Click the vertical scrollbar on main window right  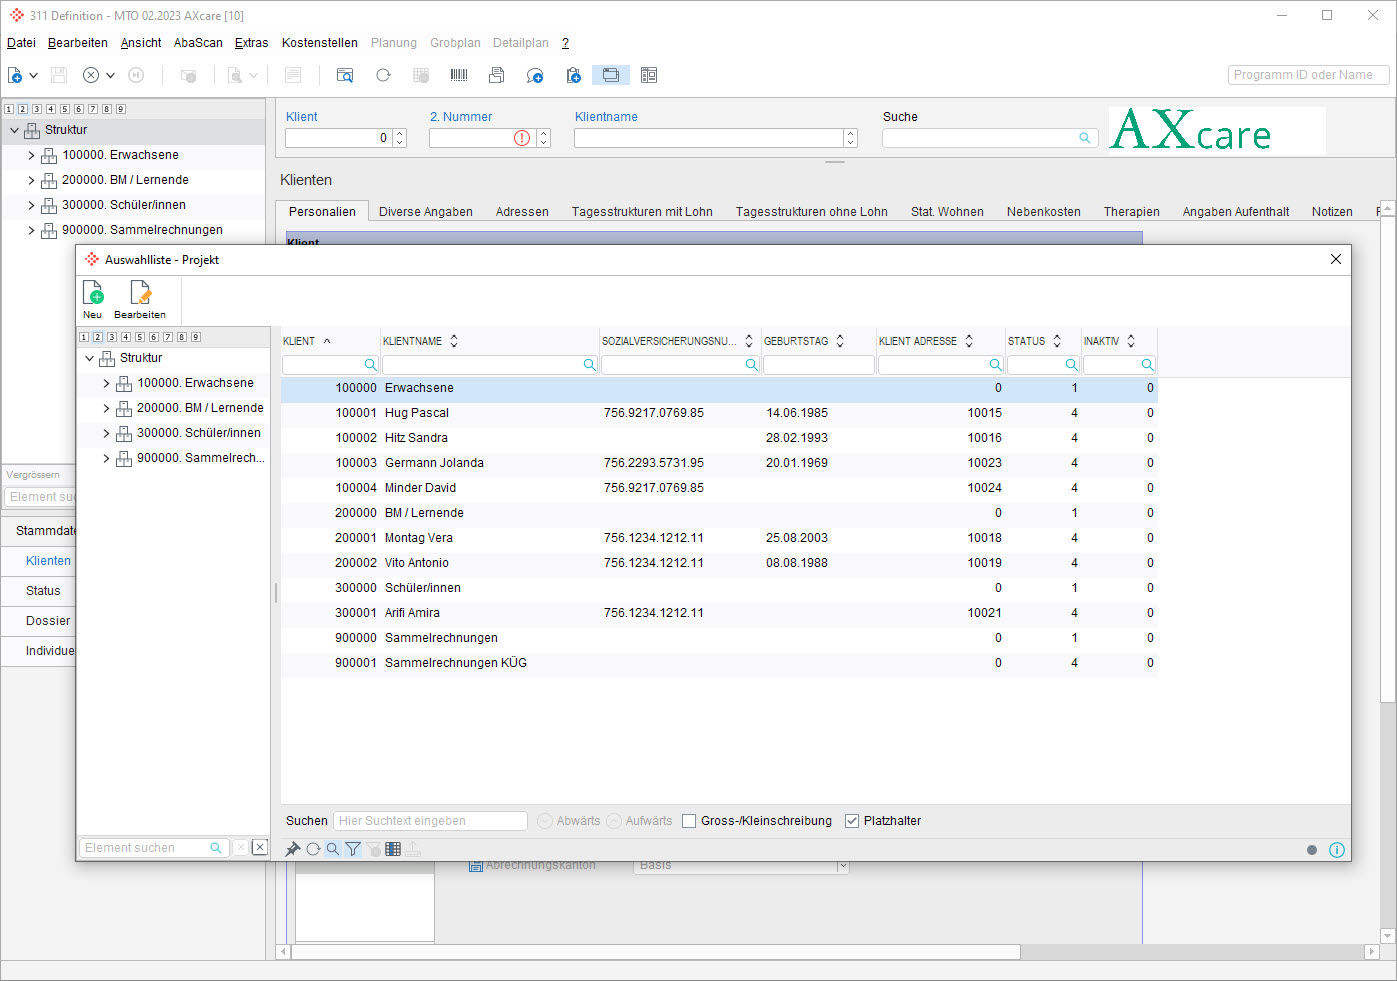tap(1387, 458)
